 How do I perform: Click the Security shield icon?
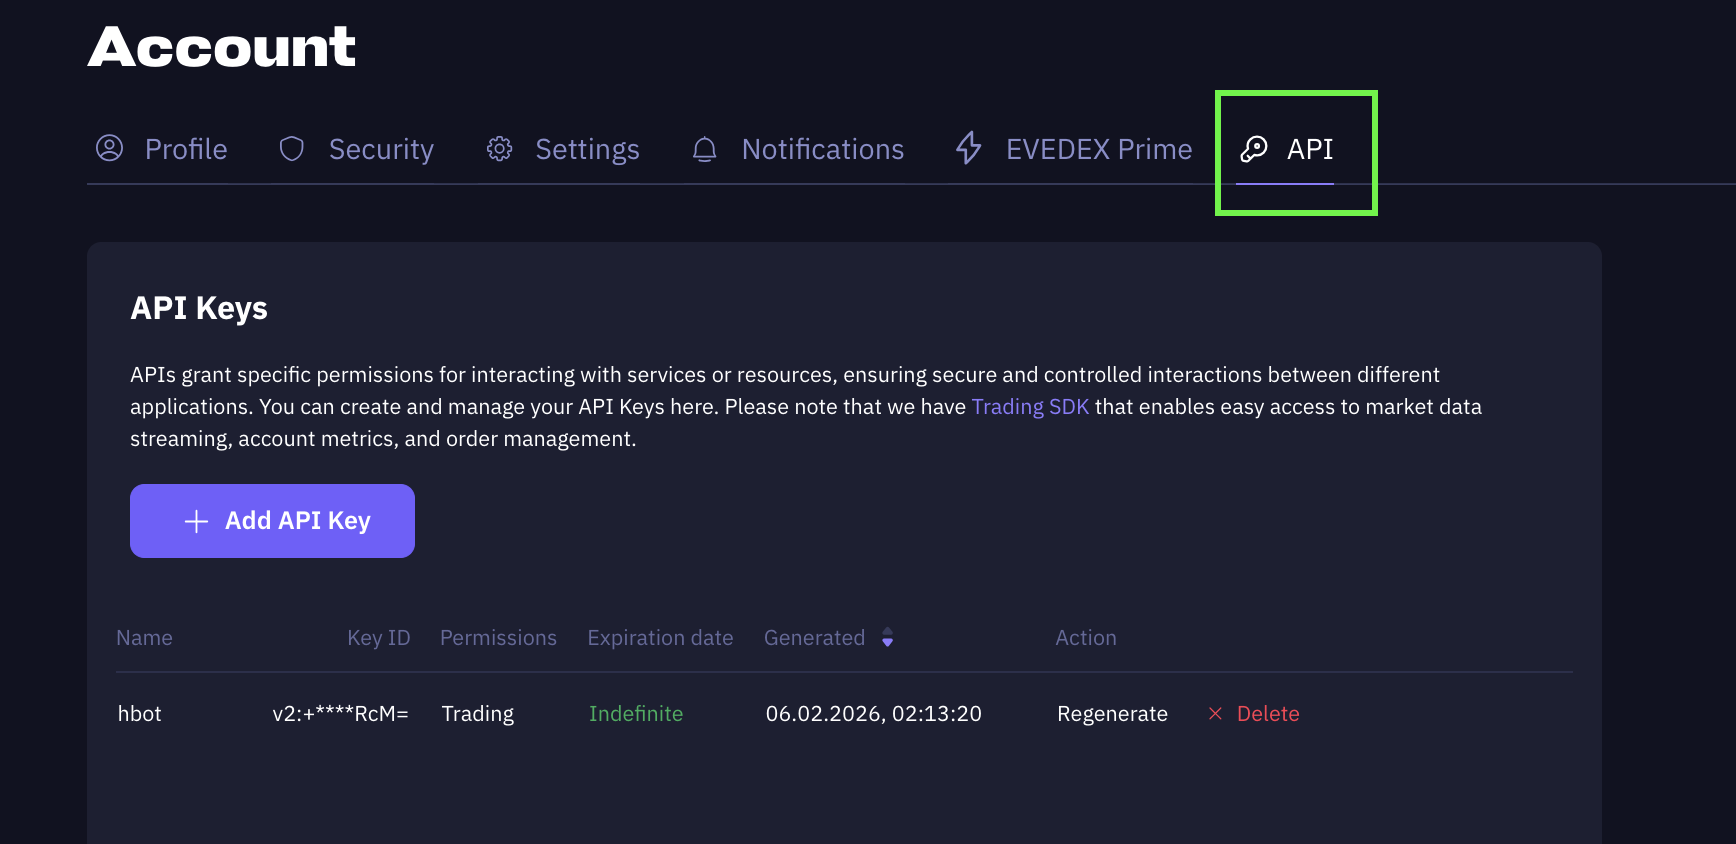click(x=291, y=149)
